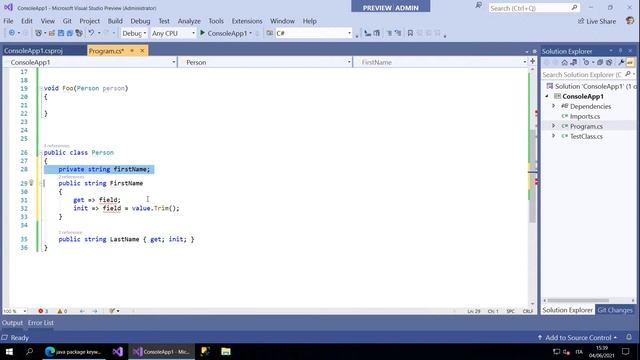Click the editor vertical scrollbar thumb
Image resolution: width=640 pixels, height=360 pixels.
click(532, 176)
